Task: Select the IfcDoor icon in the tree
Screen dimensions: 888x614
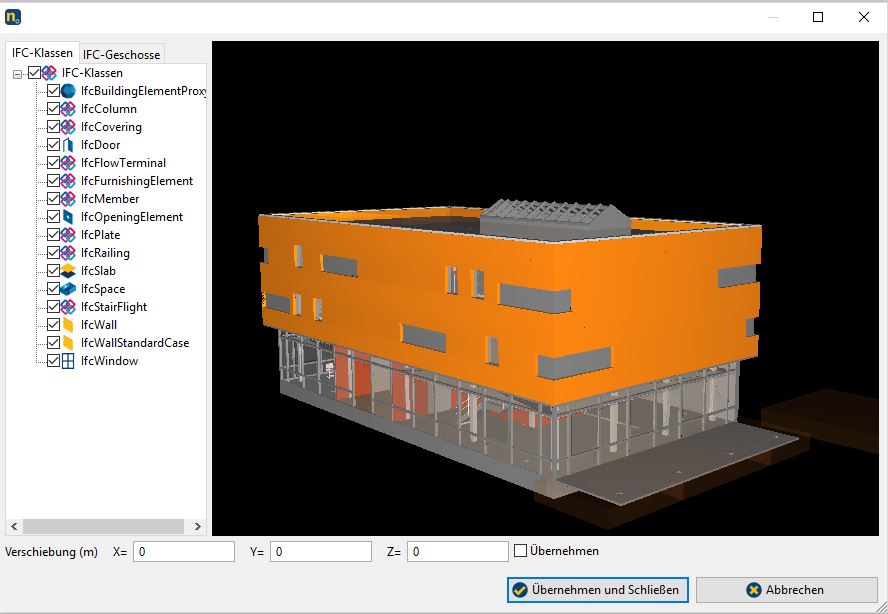Action: tap(67, 145)
